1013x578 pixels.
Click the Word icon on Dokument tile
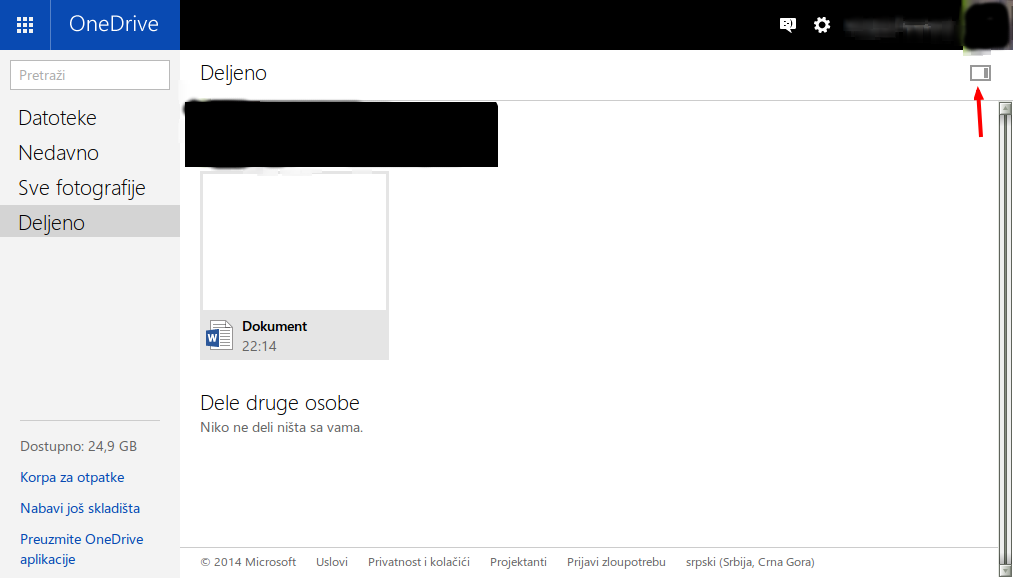(x=220, y=335)
